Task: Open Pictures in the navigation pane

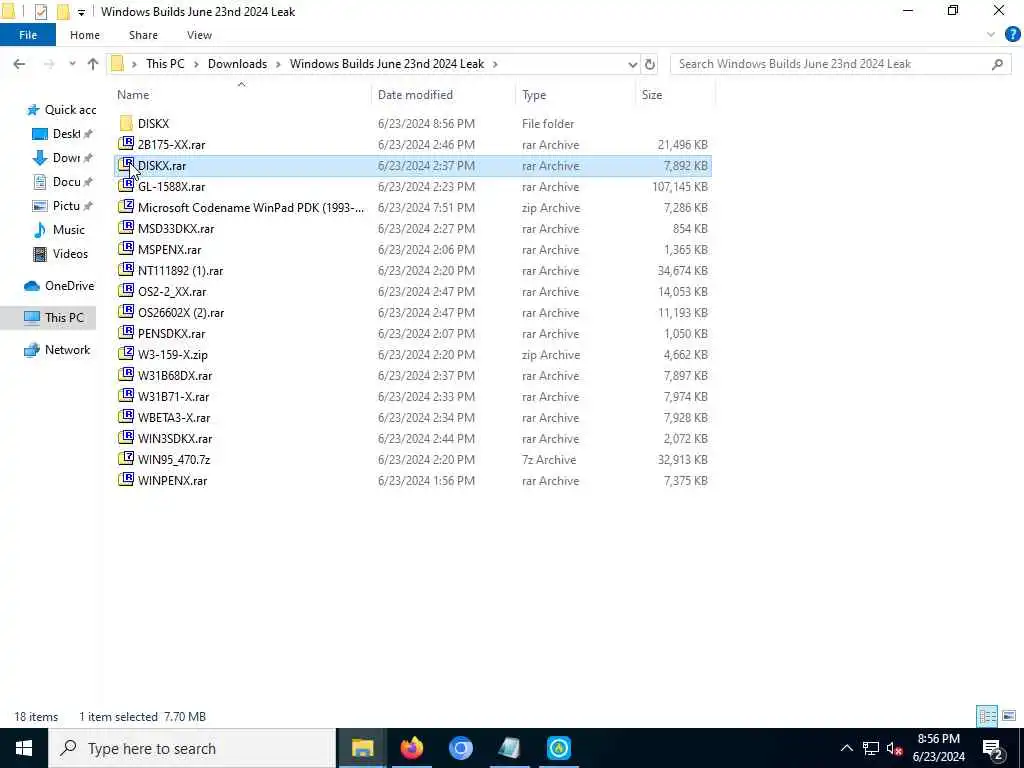Action: click(x=63, y=206)
